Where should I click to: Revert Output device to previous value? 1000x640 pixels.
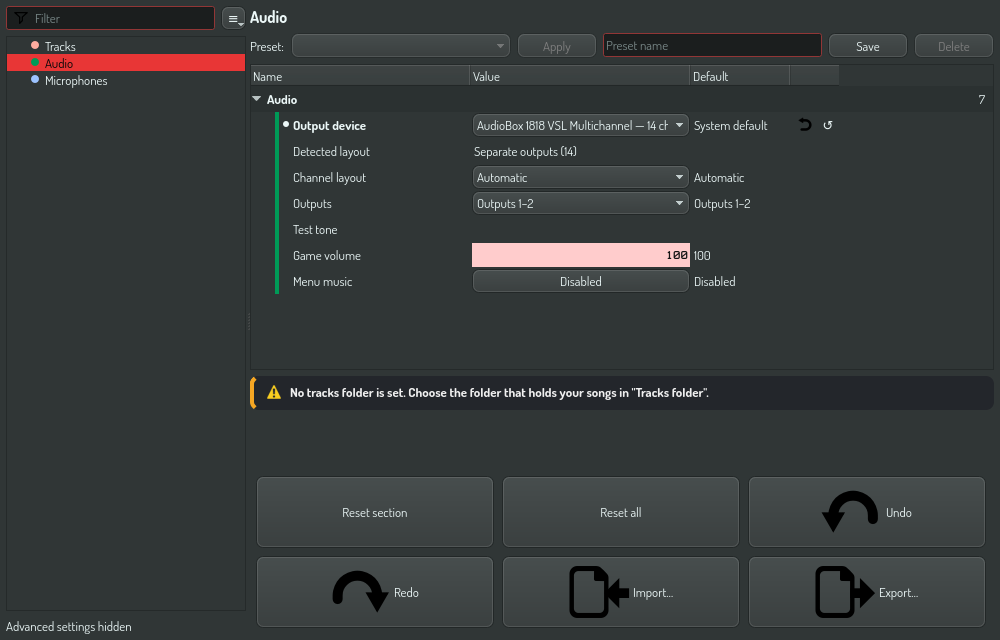[x=805, y=125]
